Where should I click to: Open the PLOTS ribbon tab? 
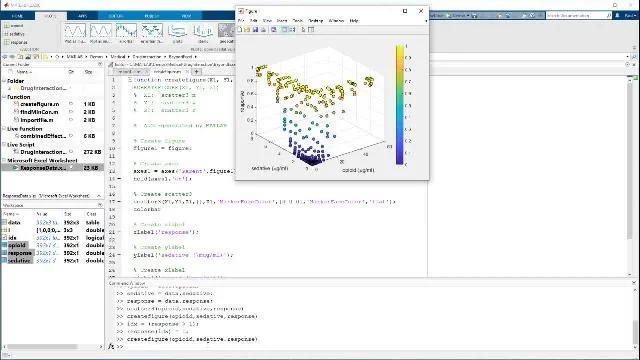coord(50,16)
